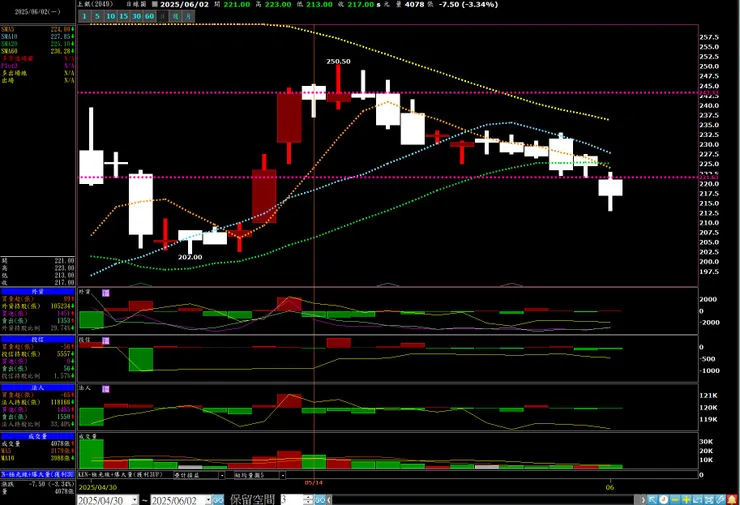Click the GO button next to end date
This screenshot has height=505, width=740.
[218, 500]
